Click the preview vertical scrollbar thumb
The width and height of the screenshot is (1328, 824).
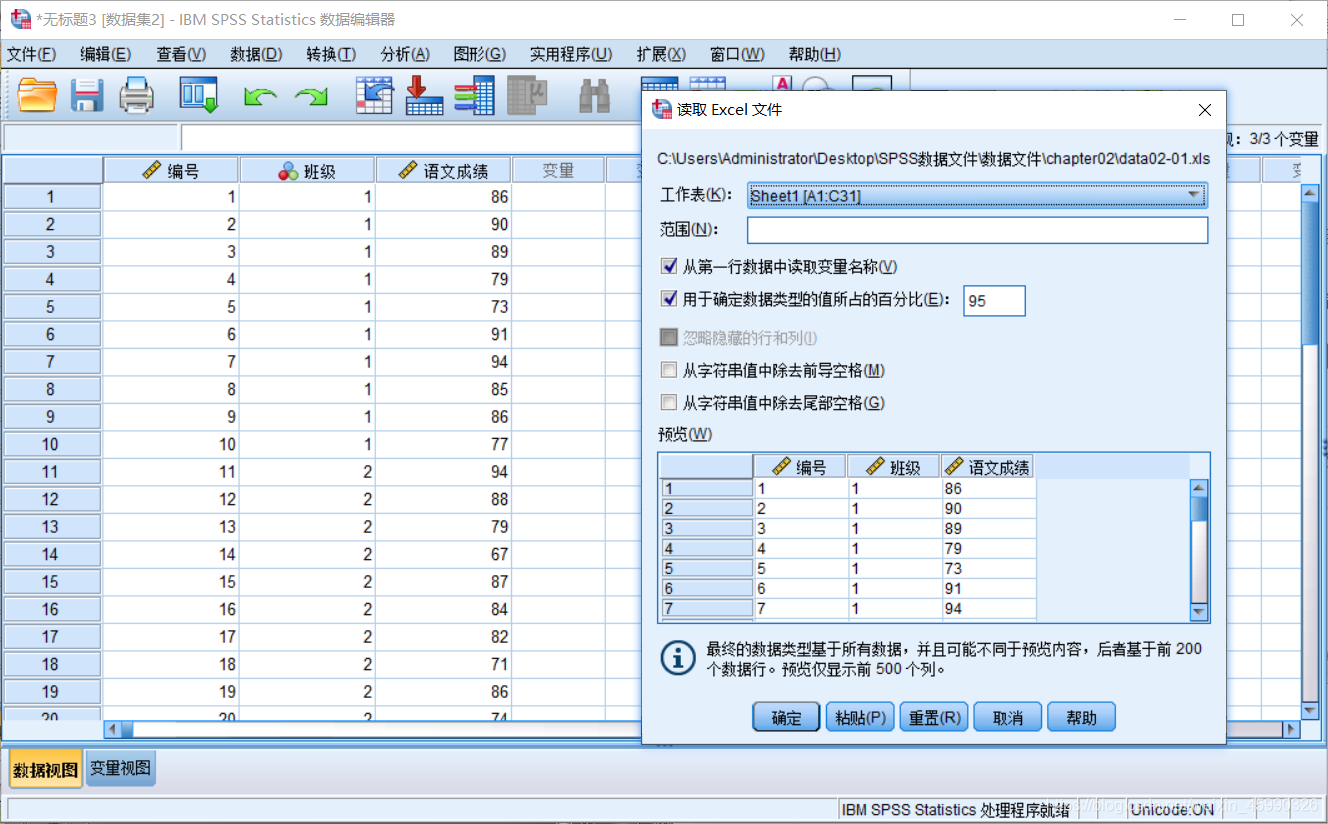pyautogui.click(x=1199, y=509)
